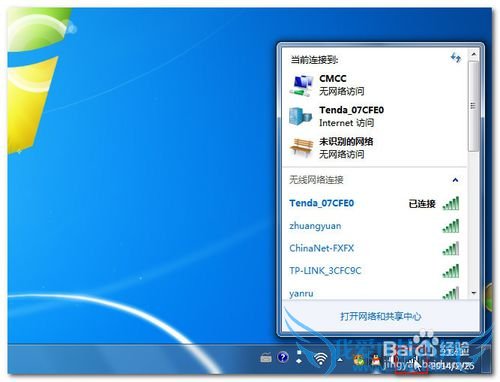Viewport: 500px width, 382px height.
Task: Click the blue help question mark tray icon
Action: (283, 358)
